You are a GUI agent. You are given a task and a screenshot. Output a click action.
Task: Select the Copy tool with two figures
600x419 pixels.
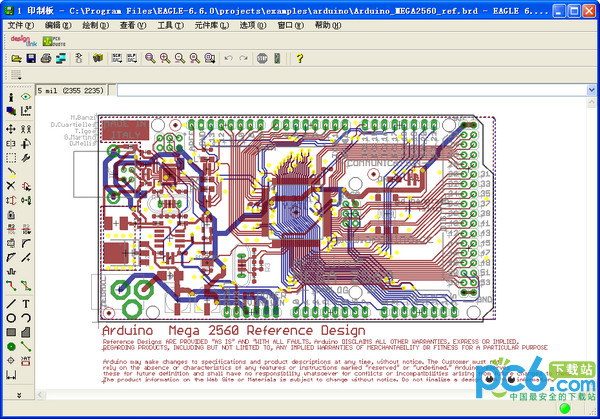coord(26,129)
